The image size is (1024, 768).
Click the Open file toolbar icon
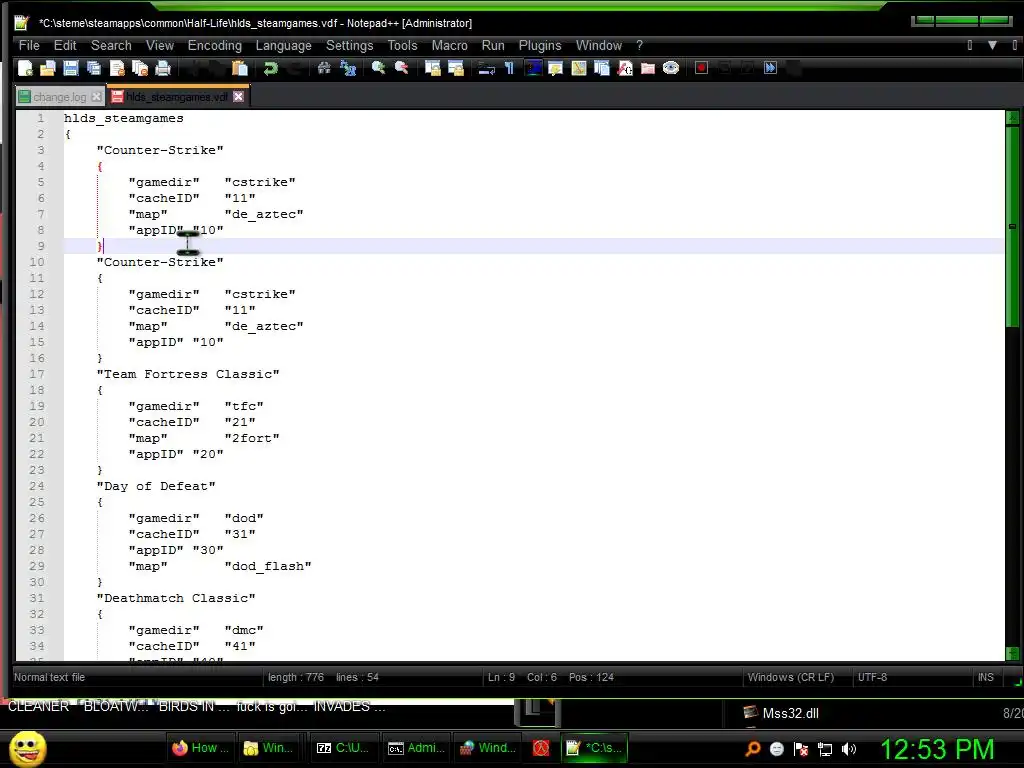coord(48,68)
